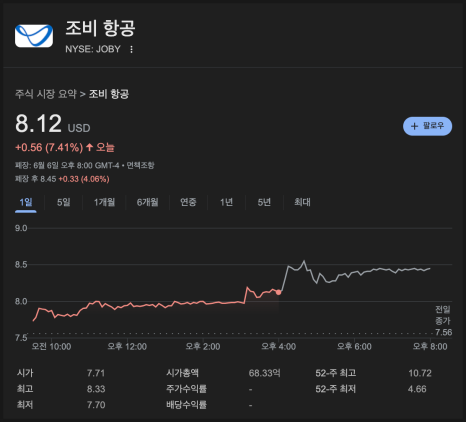
Task: Click the 오후 4:00 axis label
Action: [x=278, y=347]
